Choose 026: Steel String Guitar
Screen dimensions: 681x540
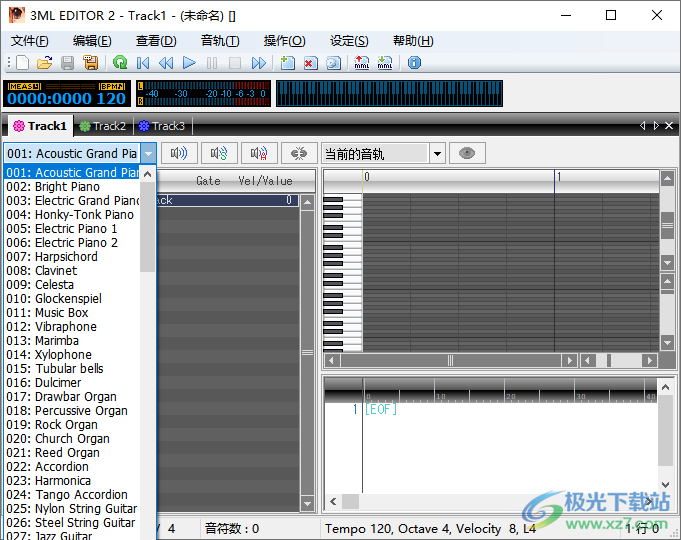(x=72, y=523)
